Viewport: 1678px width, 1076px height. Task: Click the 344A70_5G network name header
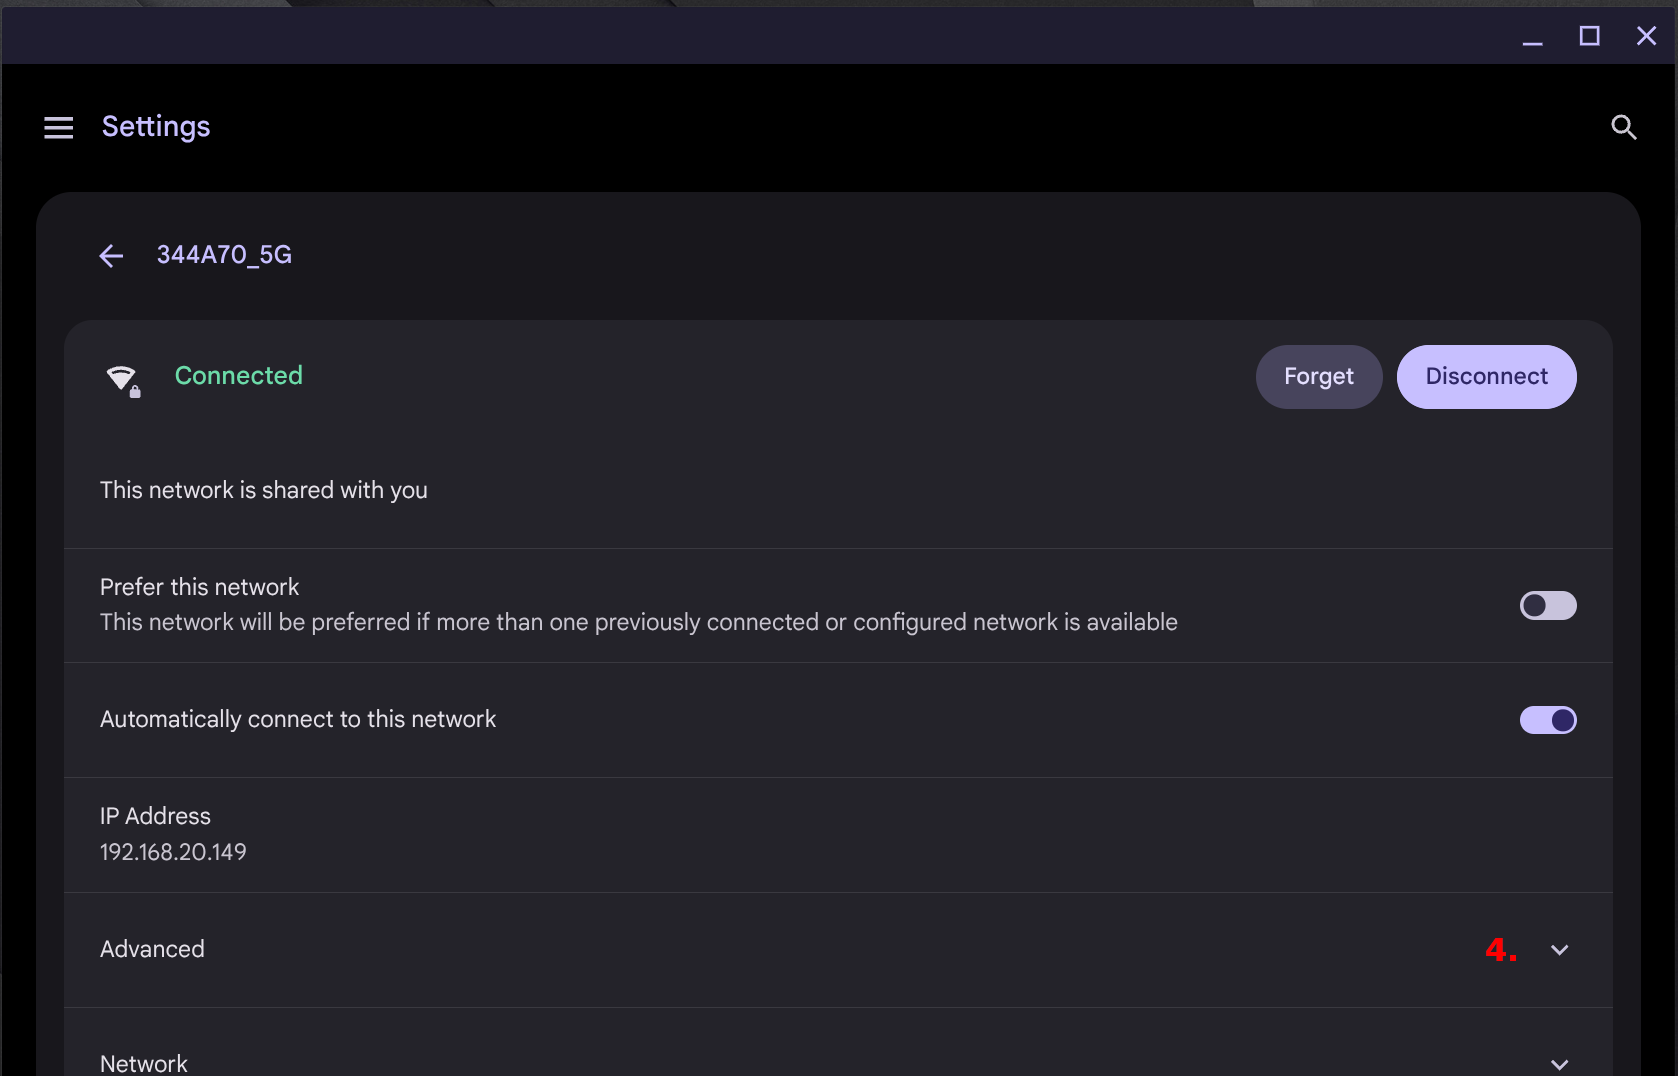point(224,255)
